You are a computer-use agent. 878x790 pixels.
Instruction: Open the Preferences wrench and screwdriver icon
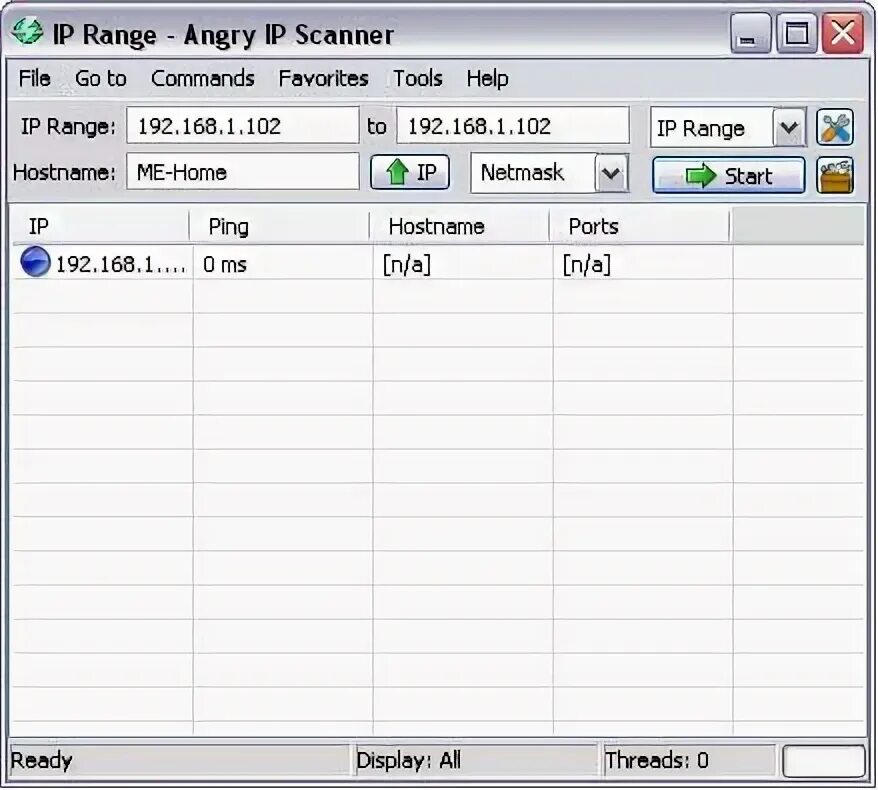click(x=834, y=127)
